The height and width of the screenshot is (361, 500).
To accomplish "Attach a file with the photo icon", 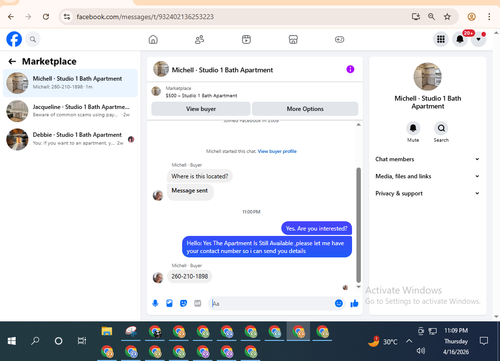I will coord(169,303).
